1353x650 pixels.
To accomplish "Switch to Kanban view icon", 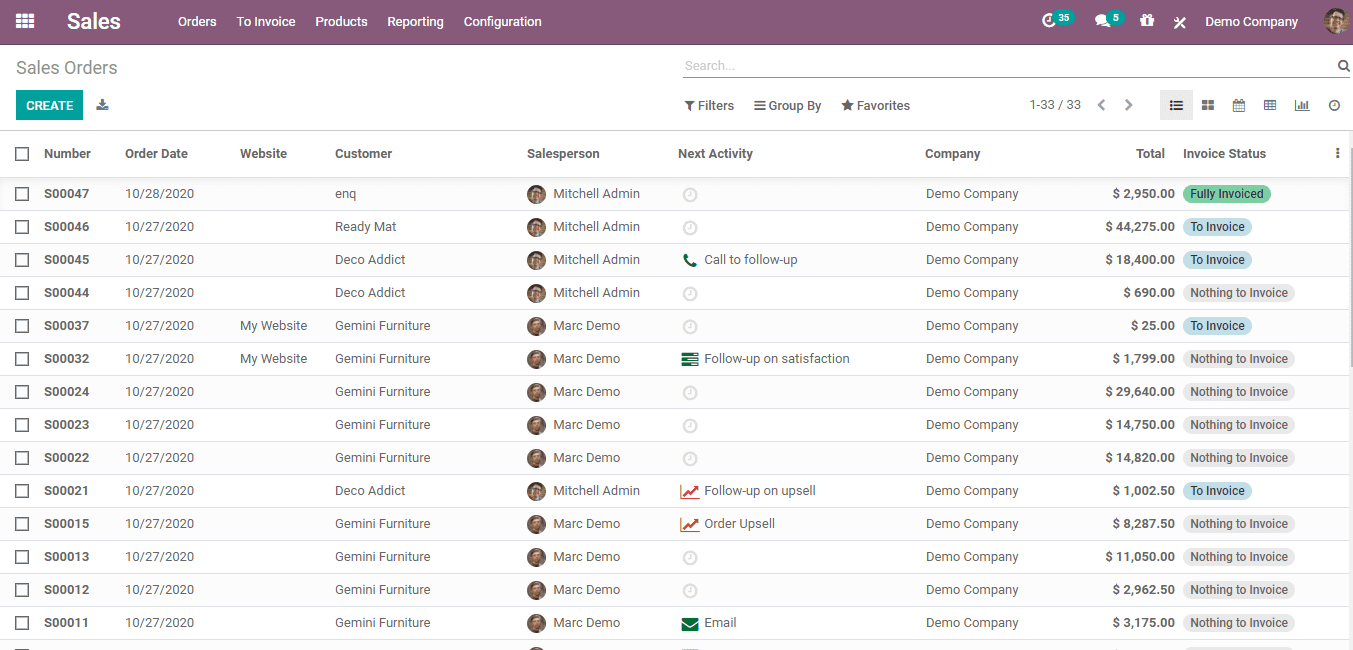I will coord(1208,105).
